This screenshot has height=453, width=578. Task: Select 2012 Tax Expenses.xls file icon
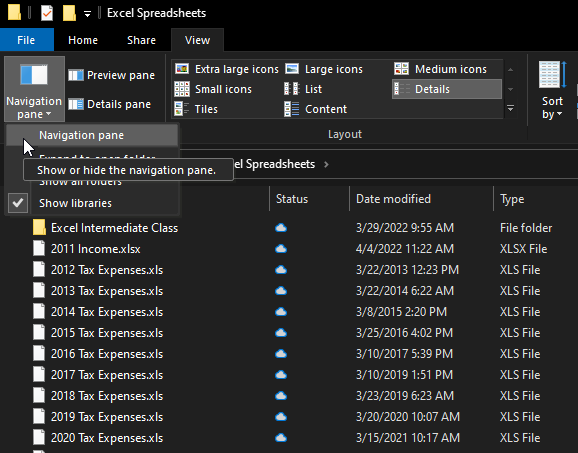[x=39, y=270]
